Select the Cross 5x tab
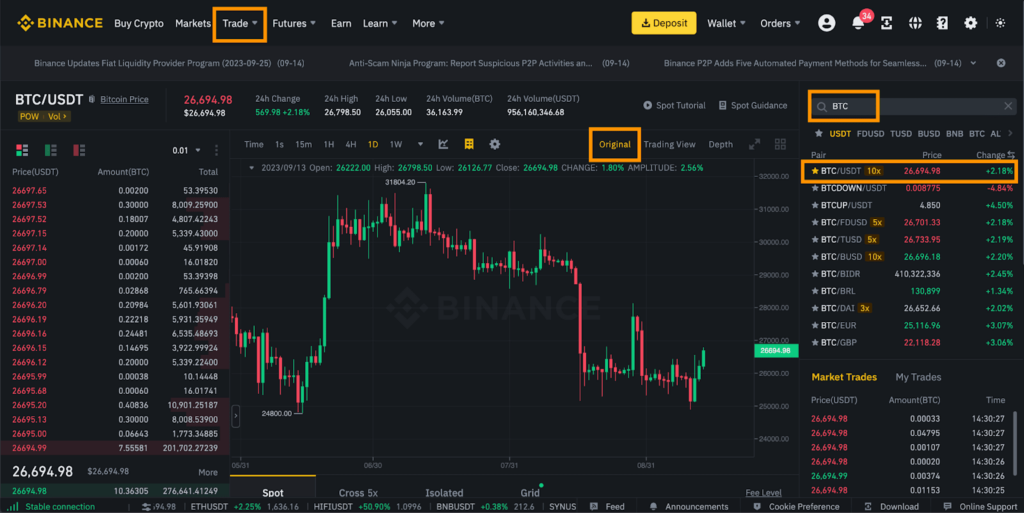The width and height of the screenshot is (1024, 513). (358, 493)
